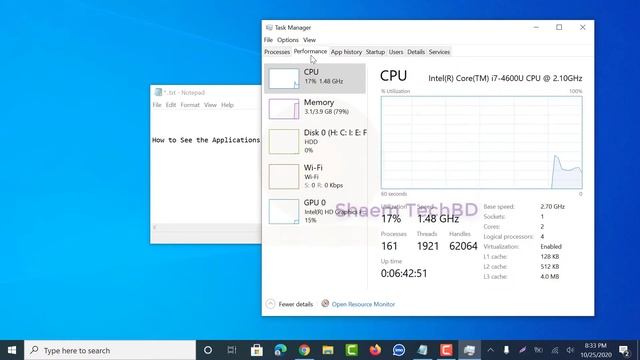Select the CPU resource in the sidebar
The width and height of the screenshot is (640, 360).
(315, 78)
